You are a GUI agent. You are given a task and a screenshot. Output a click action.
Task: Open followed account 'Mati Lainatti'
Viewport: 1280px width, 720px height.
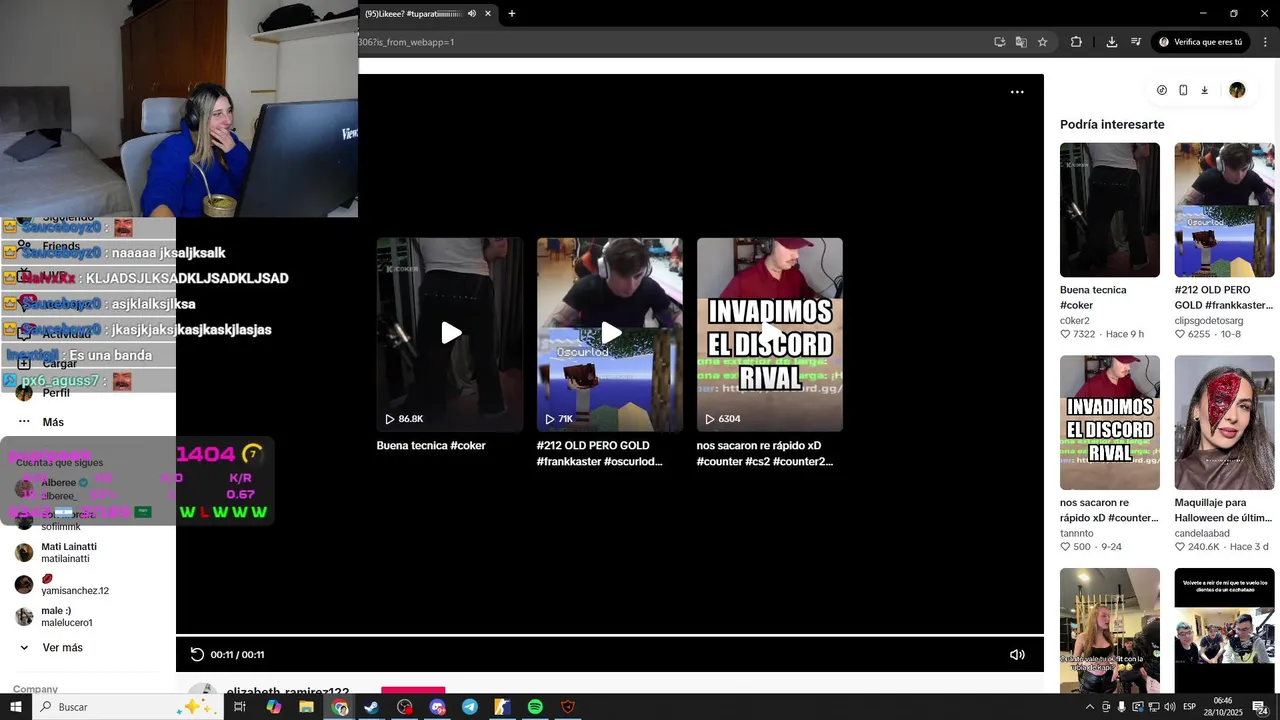point(69,553)
